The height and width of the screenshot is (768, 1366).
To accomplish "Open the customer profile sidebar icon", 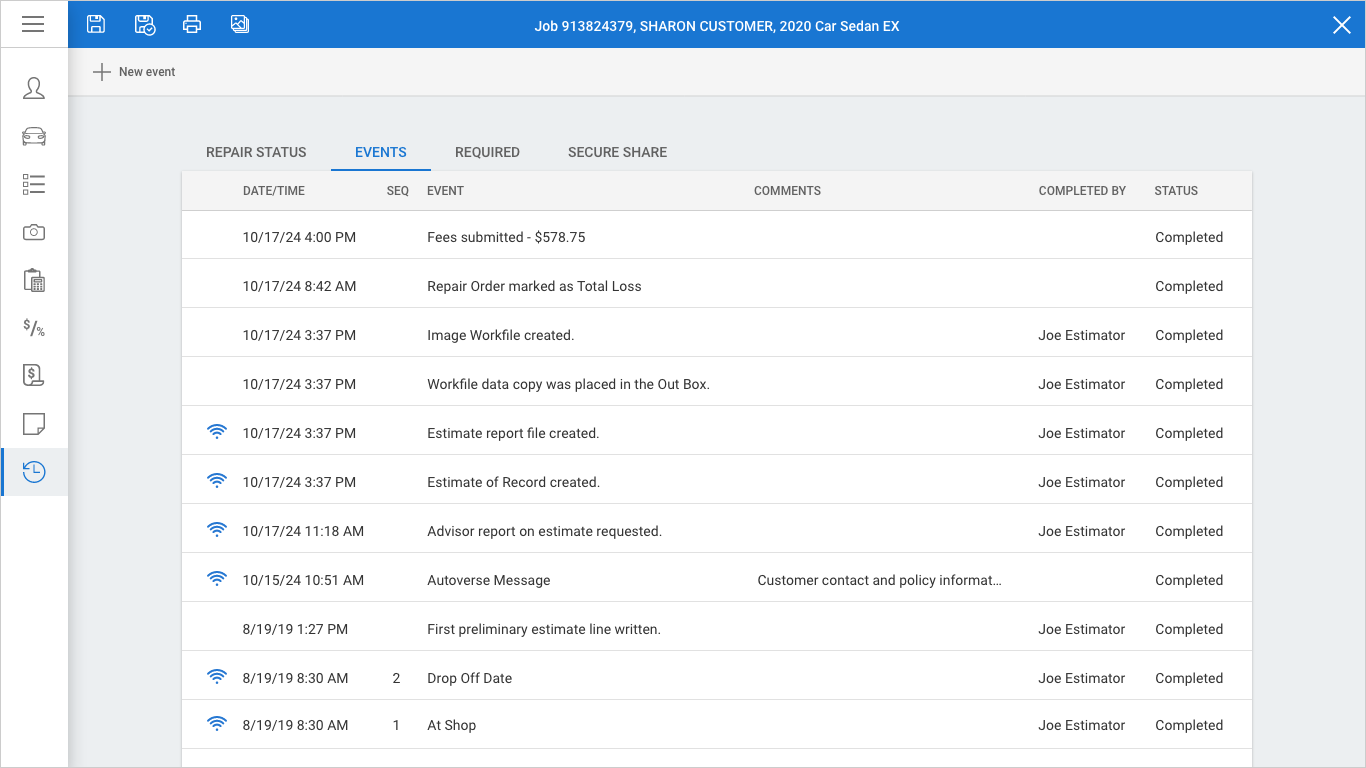I will (x=34, y=88).
